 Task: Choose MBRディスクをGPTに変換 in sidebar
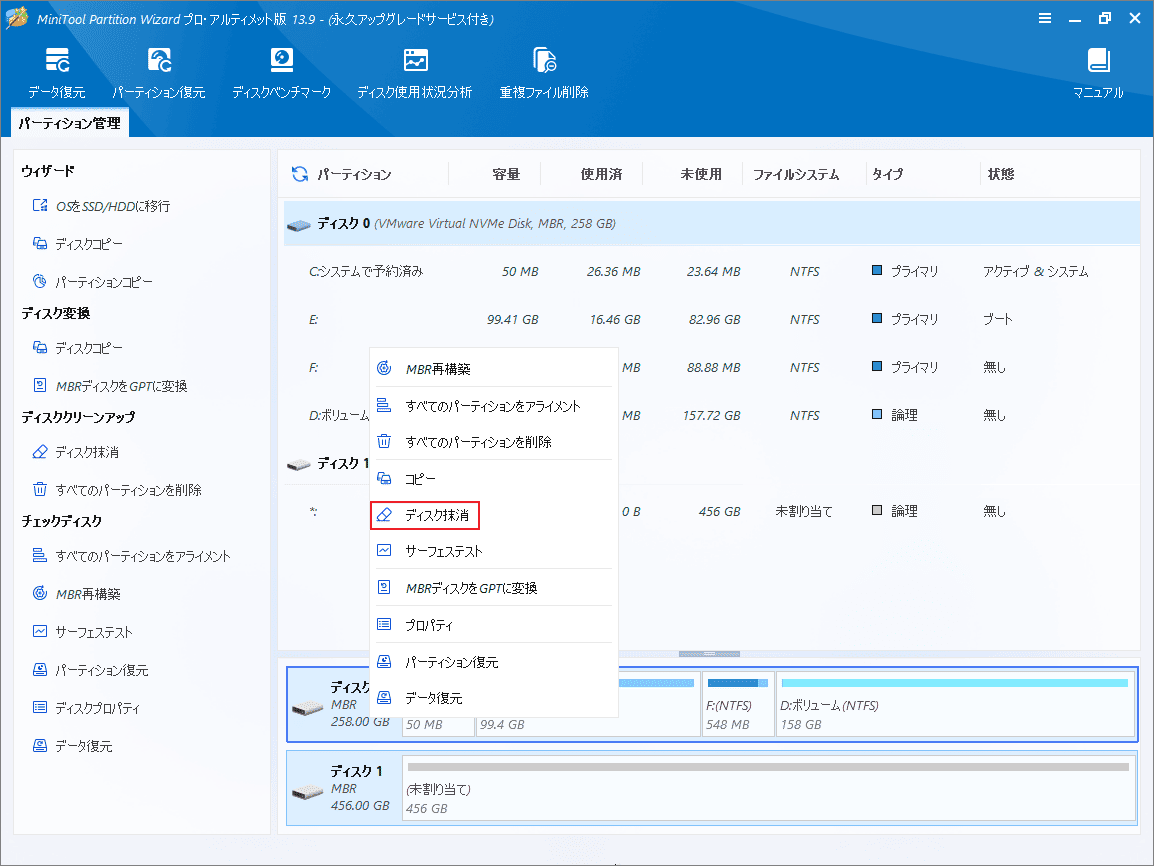click(110, 386)
